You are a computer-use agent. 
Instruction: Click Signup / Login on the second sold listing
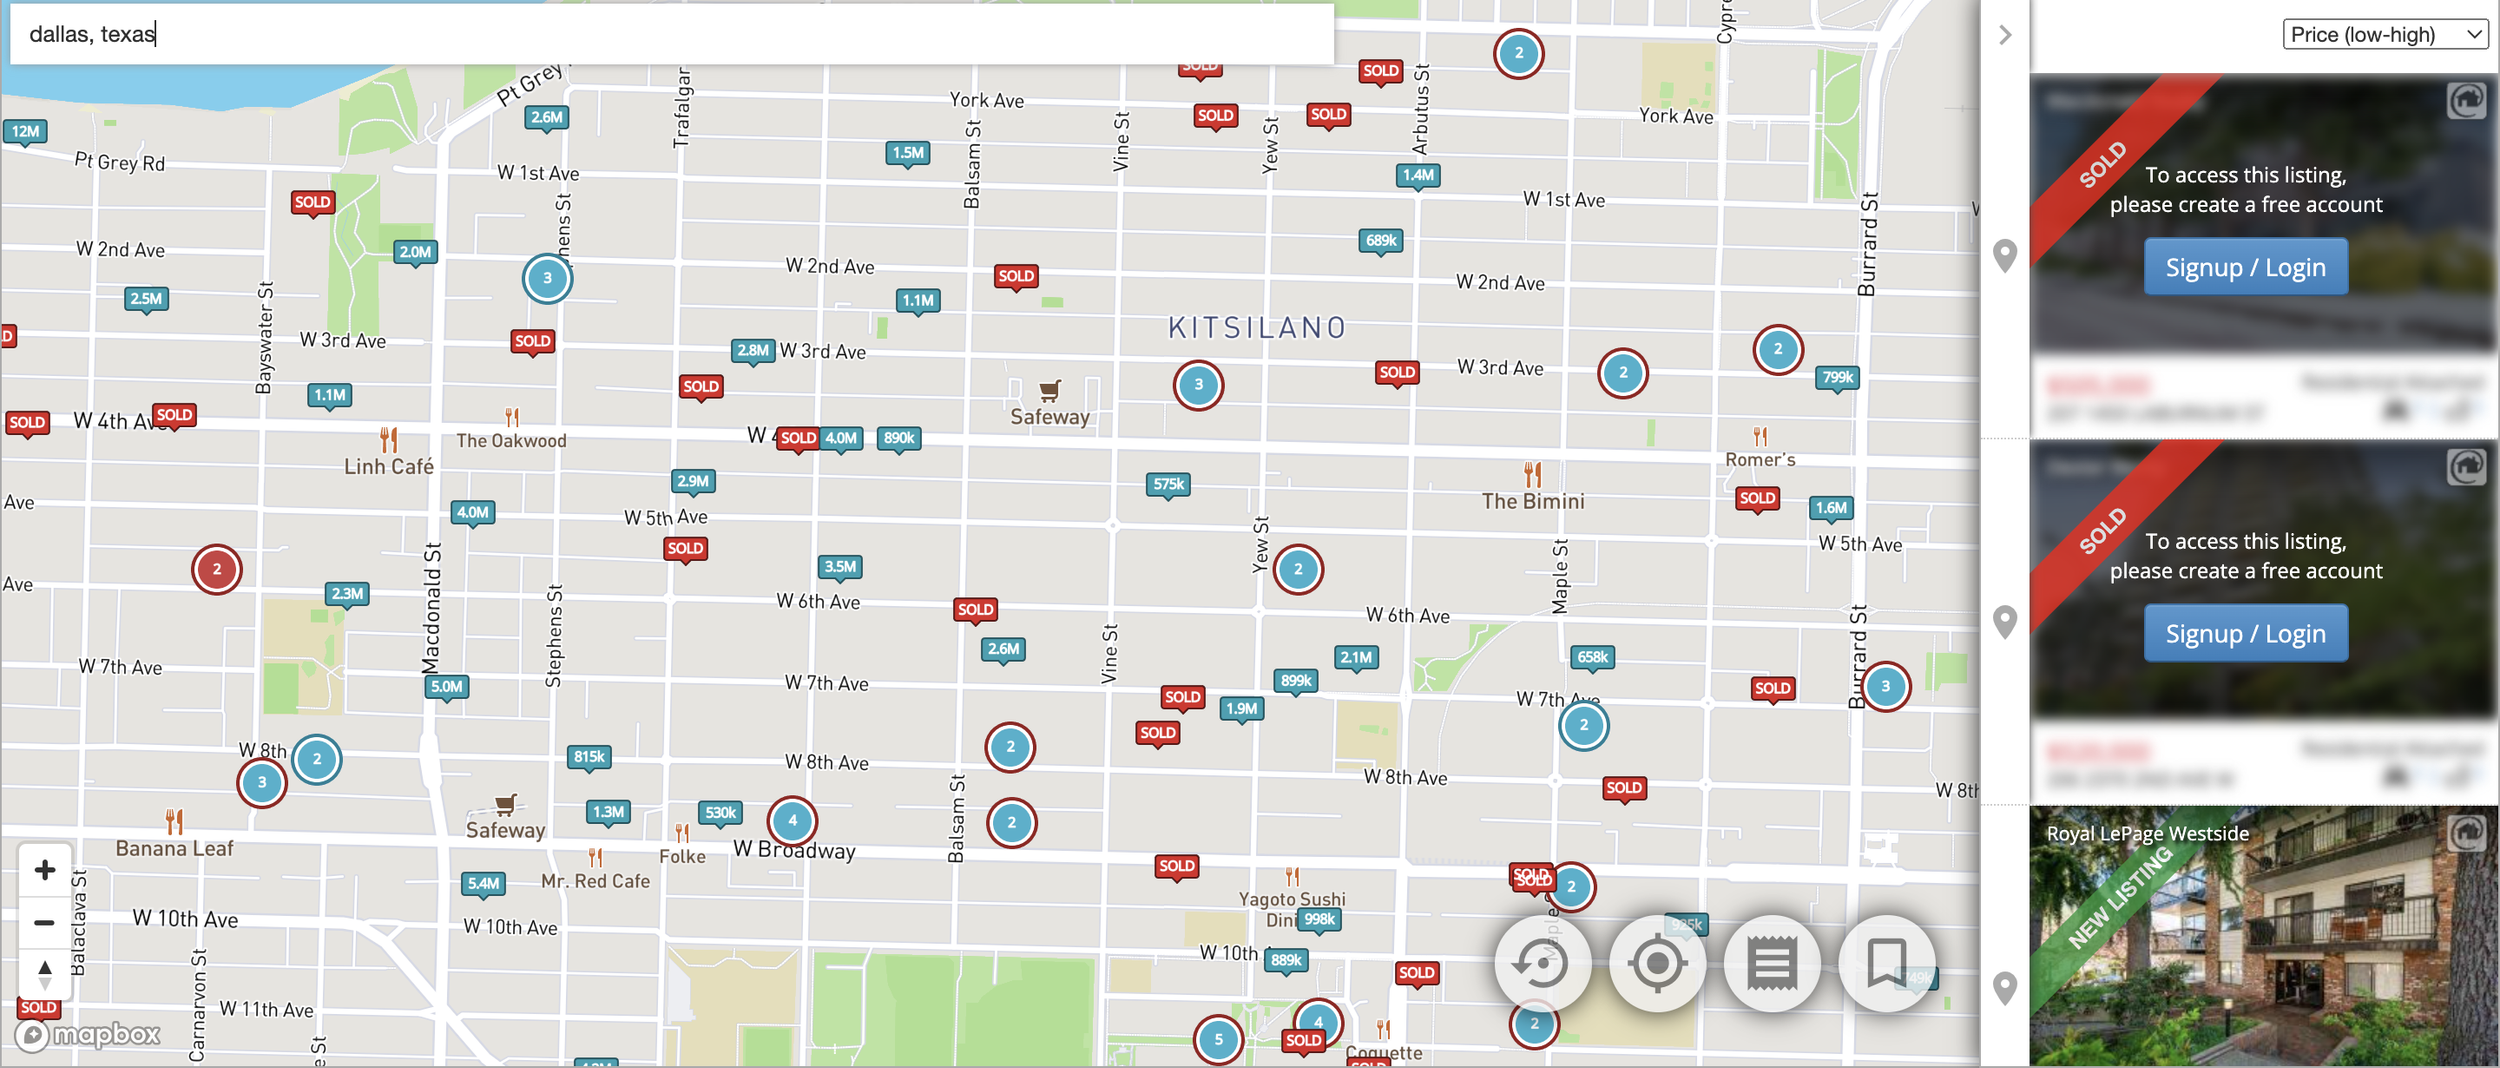click(x=2246, y=633)
